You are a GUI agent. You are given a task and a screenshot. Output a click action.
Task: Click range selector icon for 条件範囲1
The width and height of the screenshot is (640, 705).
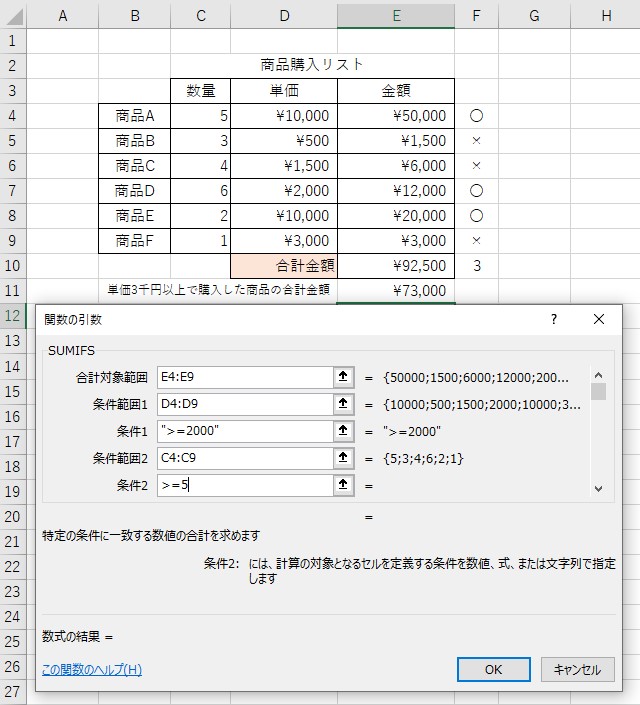tap(344, 404)
